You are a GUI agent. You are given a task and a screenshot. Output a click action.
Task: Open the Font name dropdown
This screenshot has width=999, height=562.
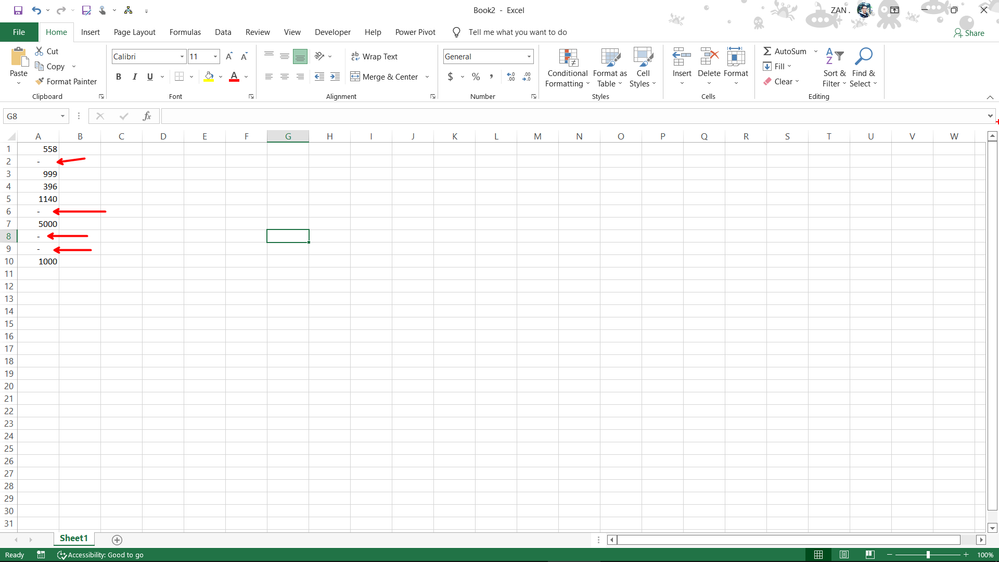pyautogui.click(x=182, y=57)
